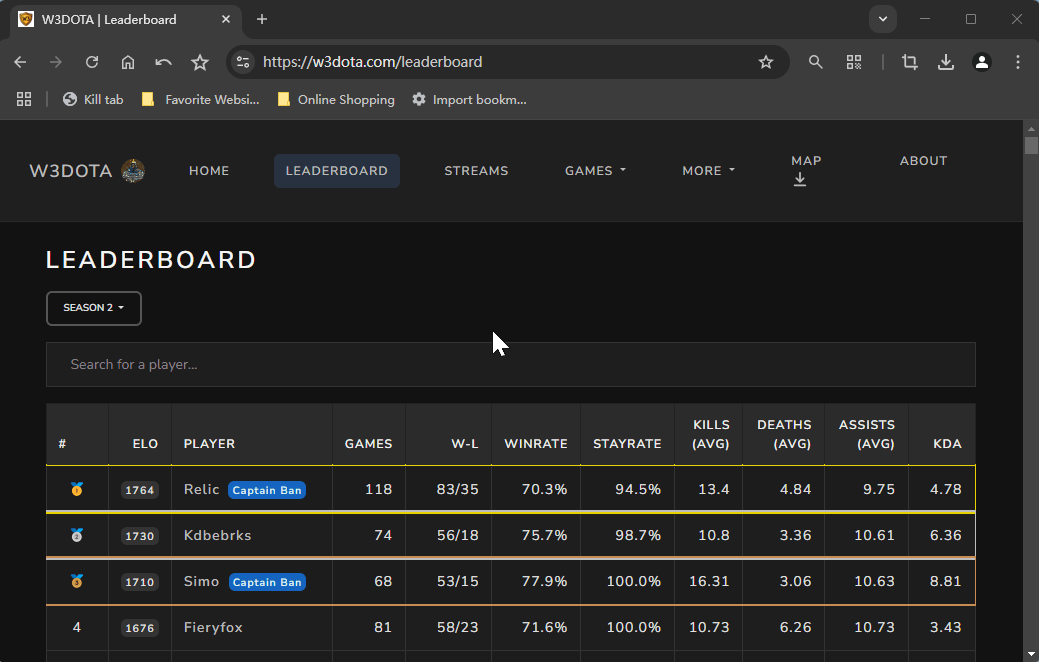1039x662 pixels.
Task: Go to the STREAMS page
Action: (x=476, y=171)
